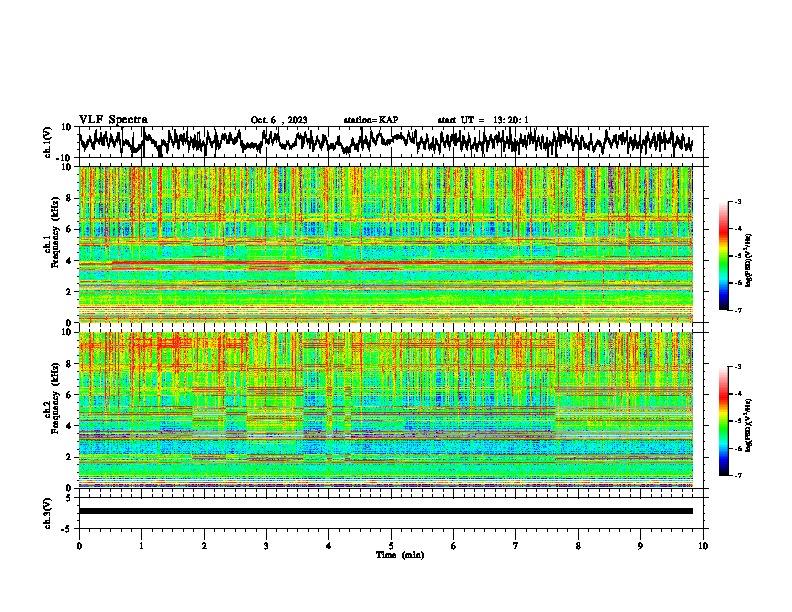Click the black bar in ch.3 panel

click(x=386, y=511)
